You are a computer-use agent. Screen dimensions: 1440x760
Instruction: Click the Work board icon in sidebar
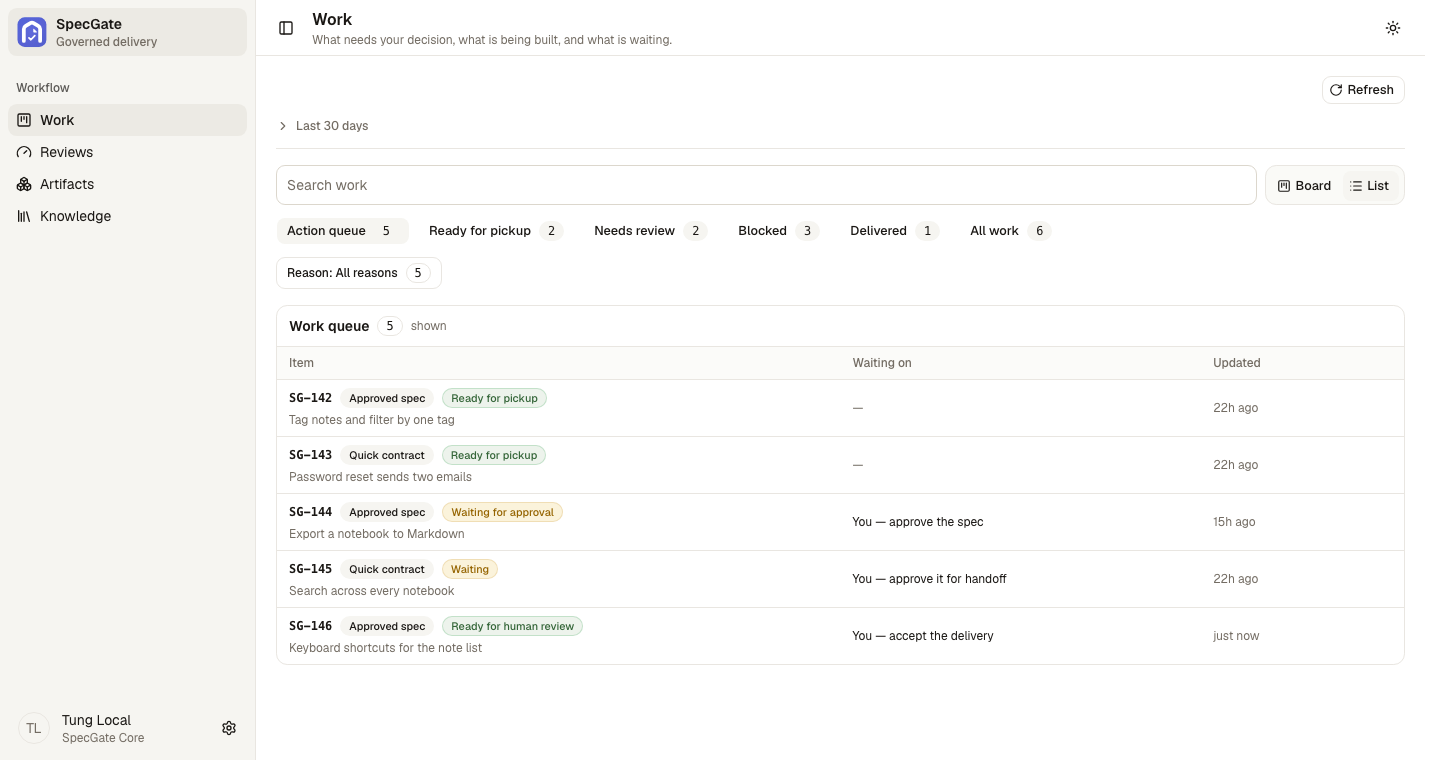click(x=24, y=120)
